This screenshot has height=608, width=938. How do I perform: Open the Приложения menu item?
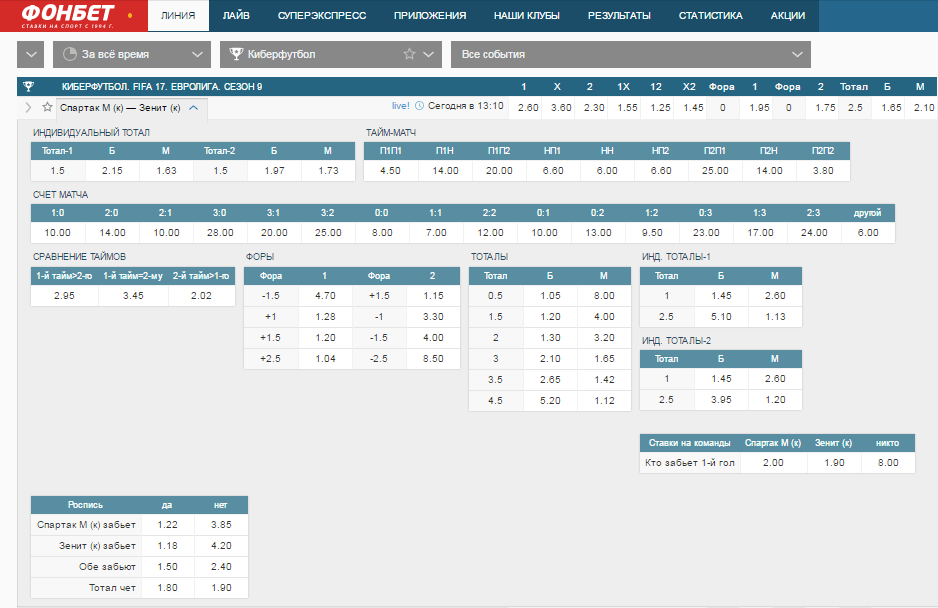430,16
